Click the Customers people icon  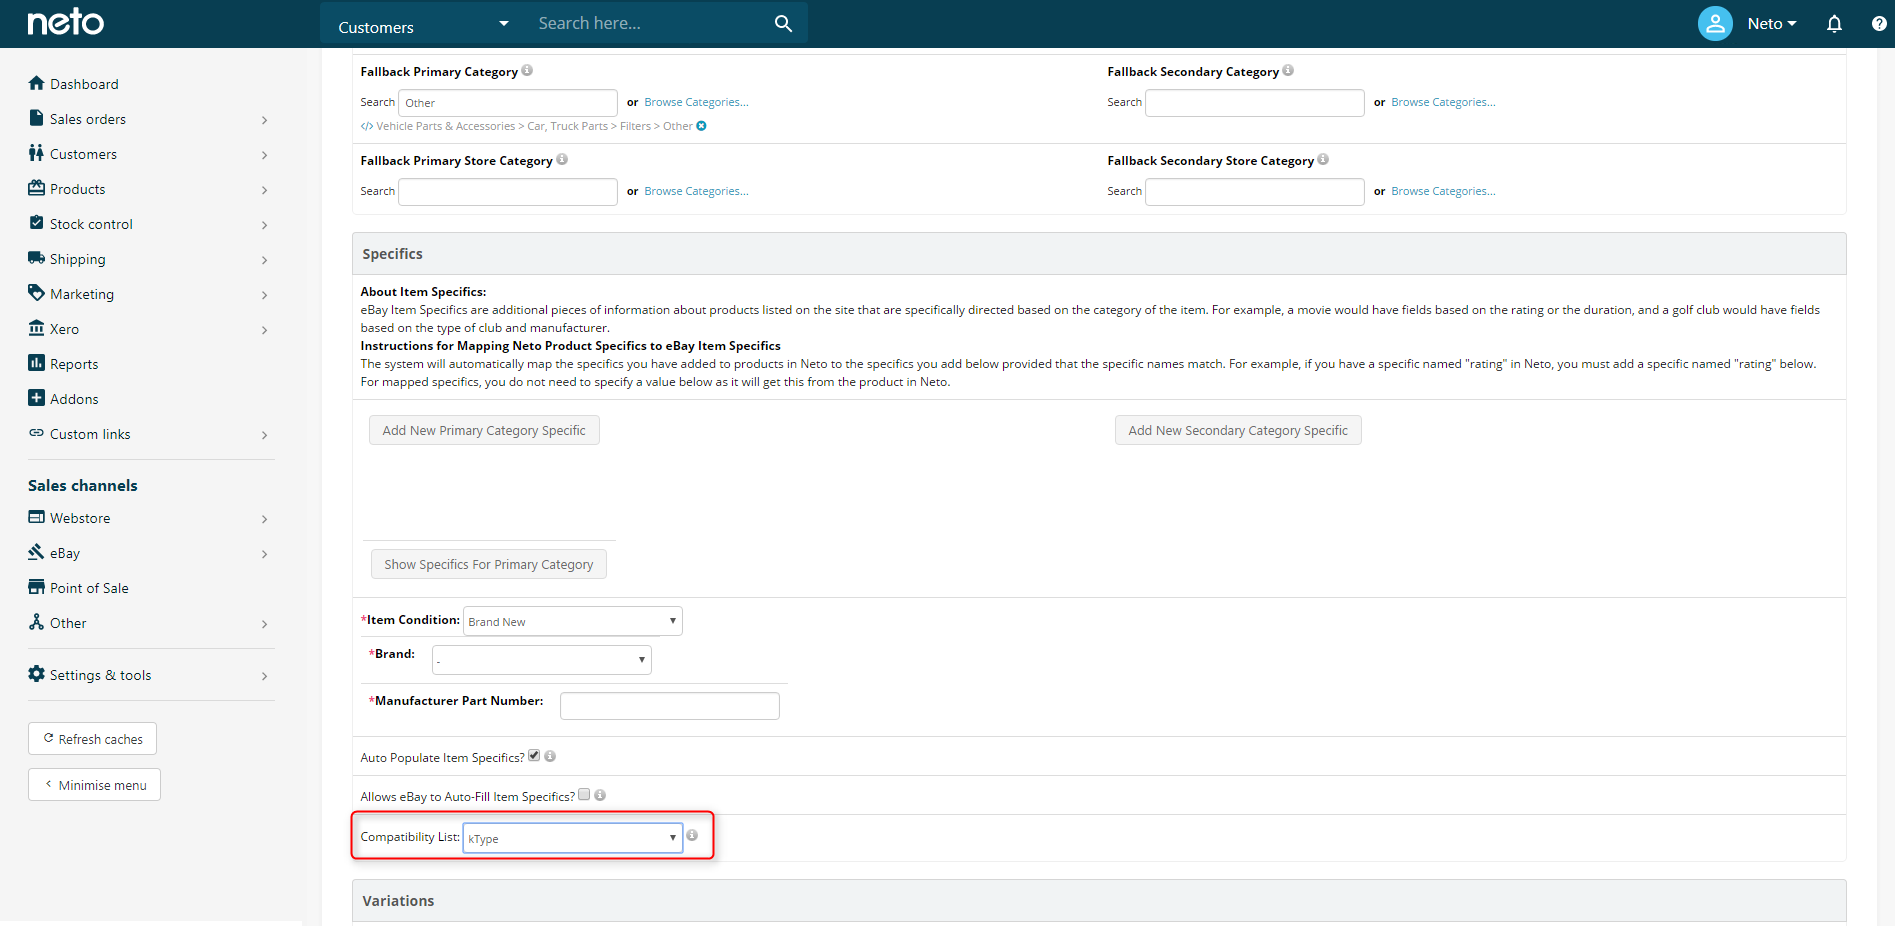click(37, 153)
